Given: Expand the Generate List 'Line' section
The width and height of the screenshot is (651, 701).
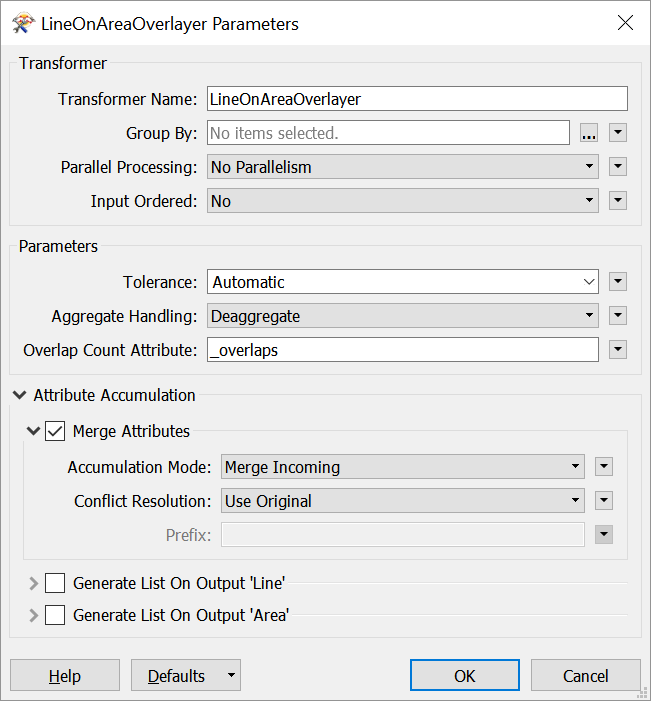Looking at the screenshot, I should (x=34, y=583).
